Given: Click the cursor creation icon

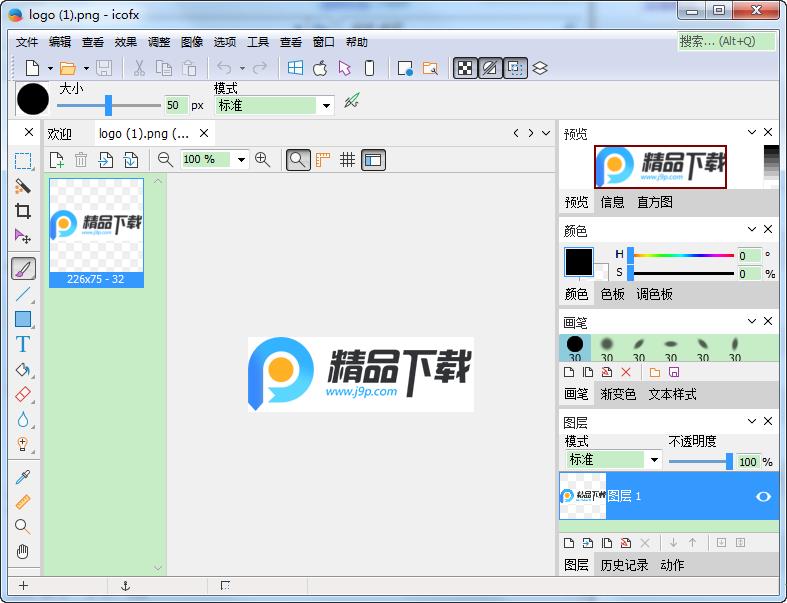Looking at the screenshot, I should [x=345, y=68].
